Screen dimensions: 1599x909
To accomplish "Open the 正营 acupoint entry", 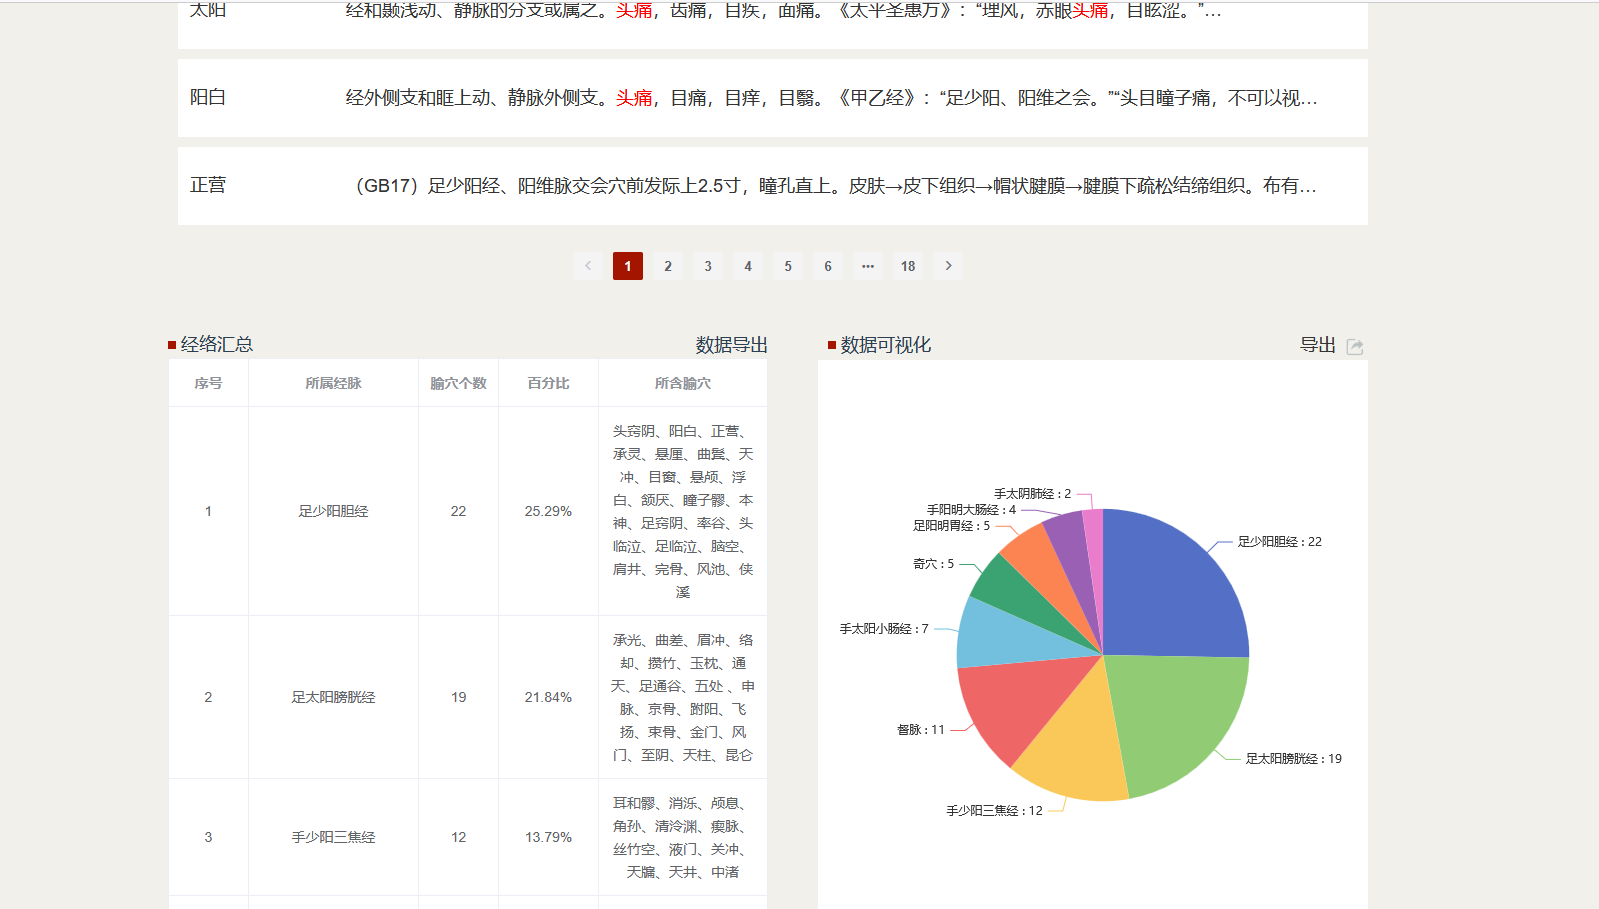I will click(x=208, y=186).
